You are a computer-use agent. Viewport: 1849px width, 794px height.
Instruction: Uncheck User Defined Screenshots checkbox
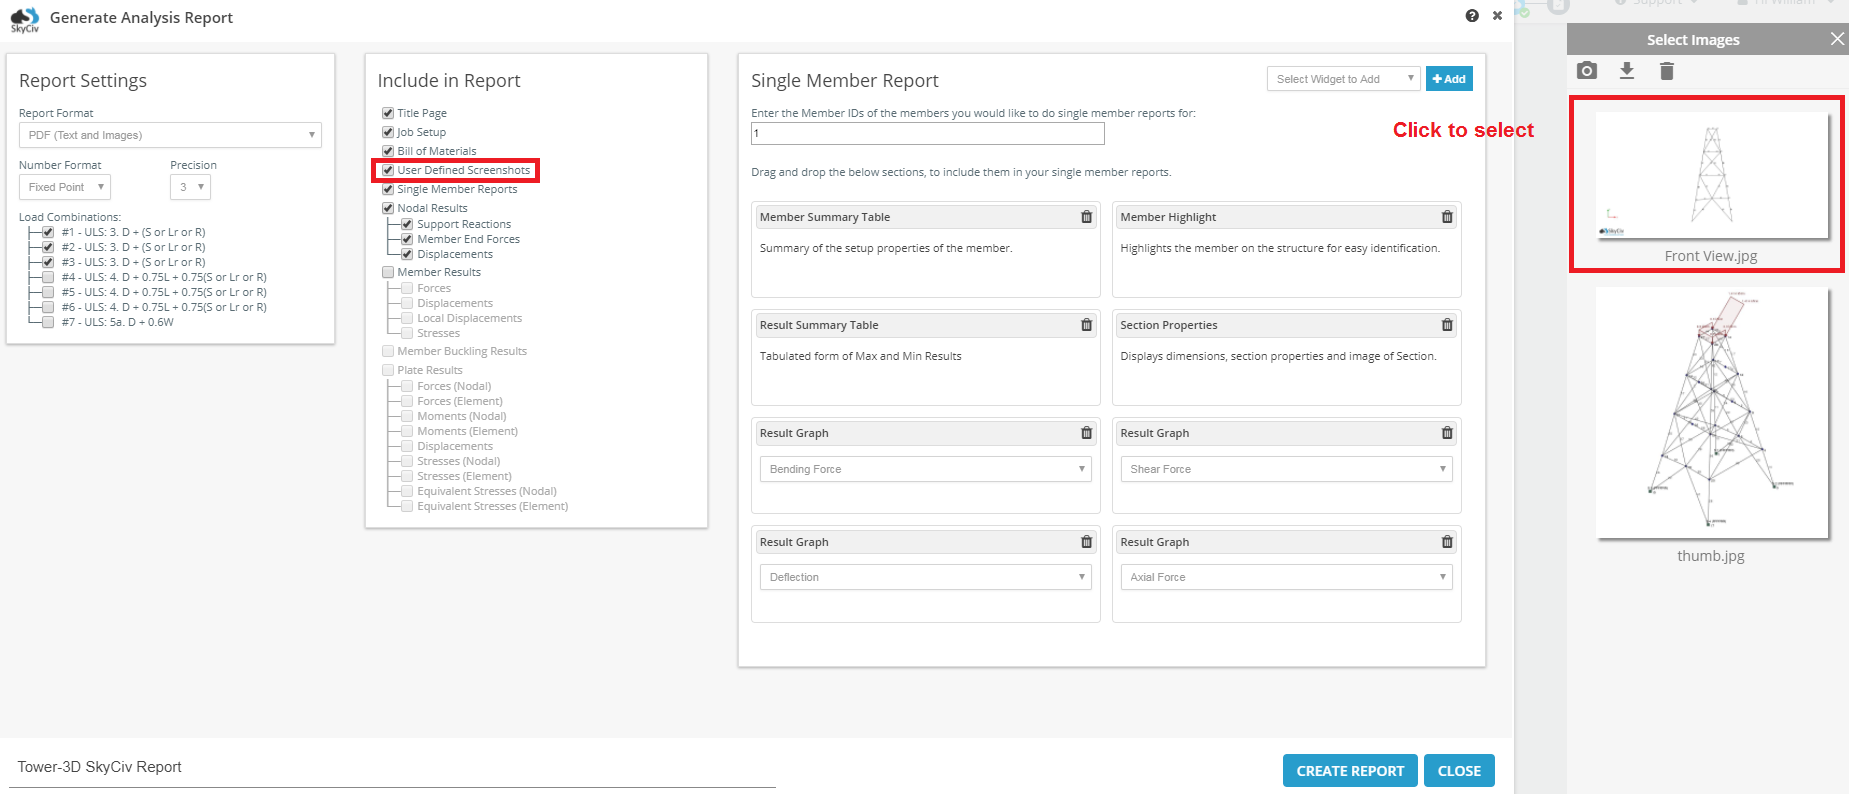pyautogui.click(x=388, y=170)
